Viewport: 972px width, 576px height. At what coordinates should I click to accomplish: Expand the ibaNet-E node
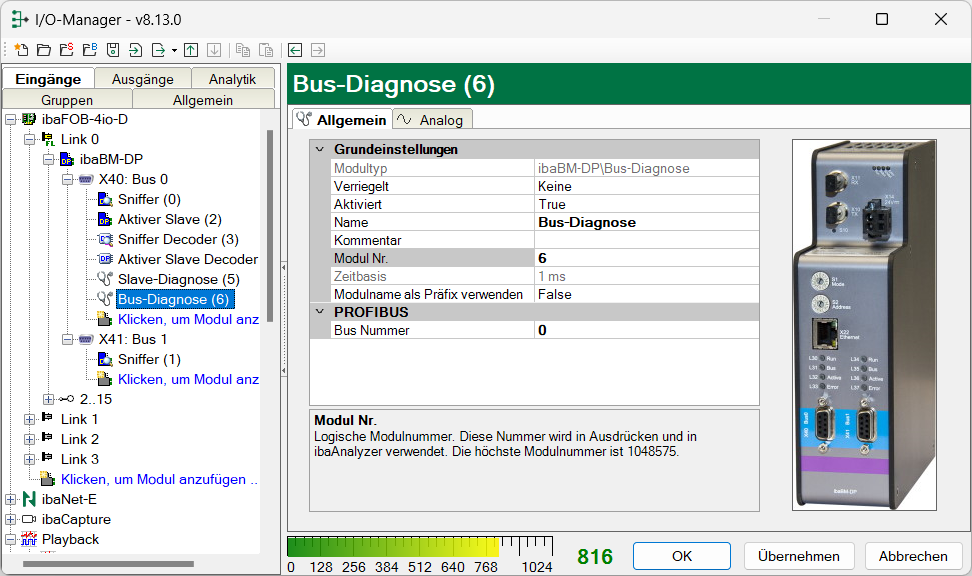point(11,499)
